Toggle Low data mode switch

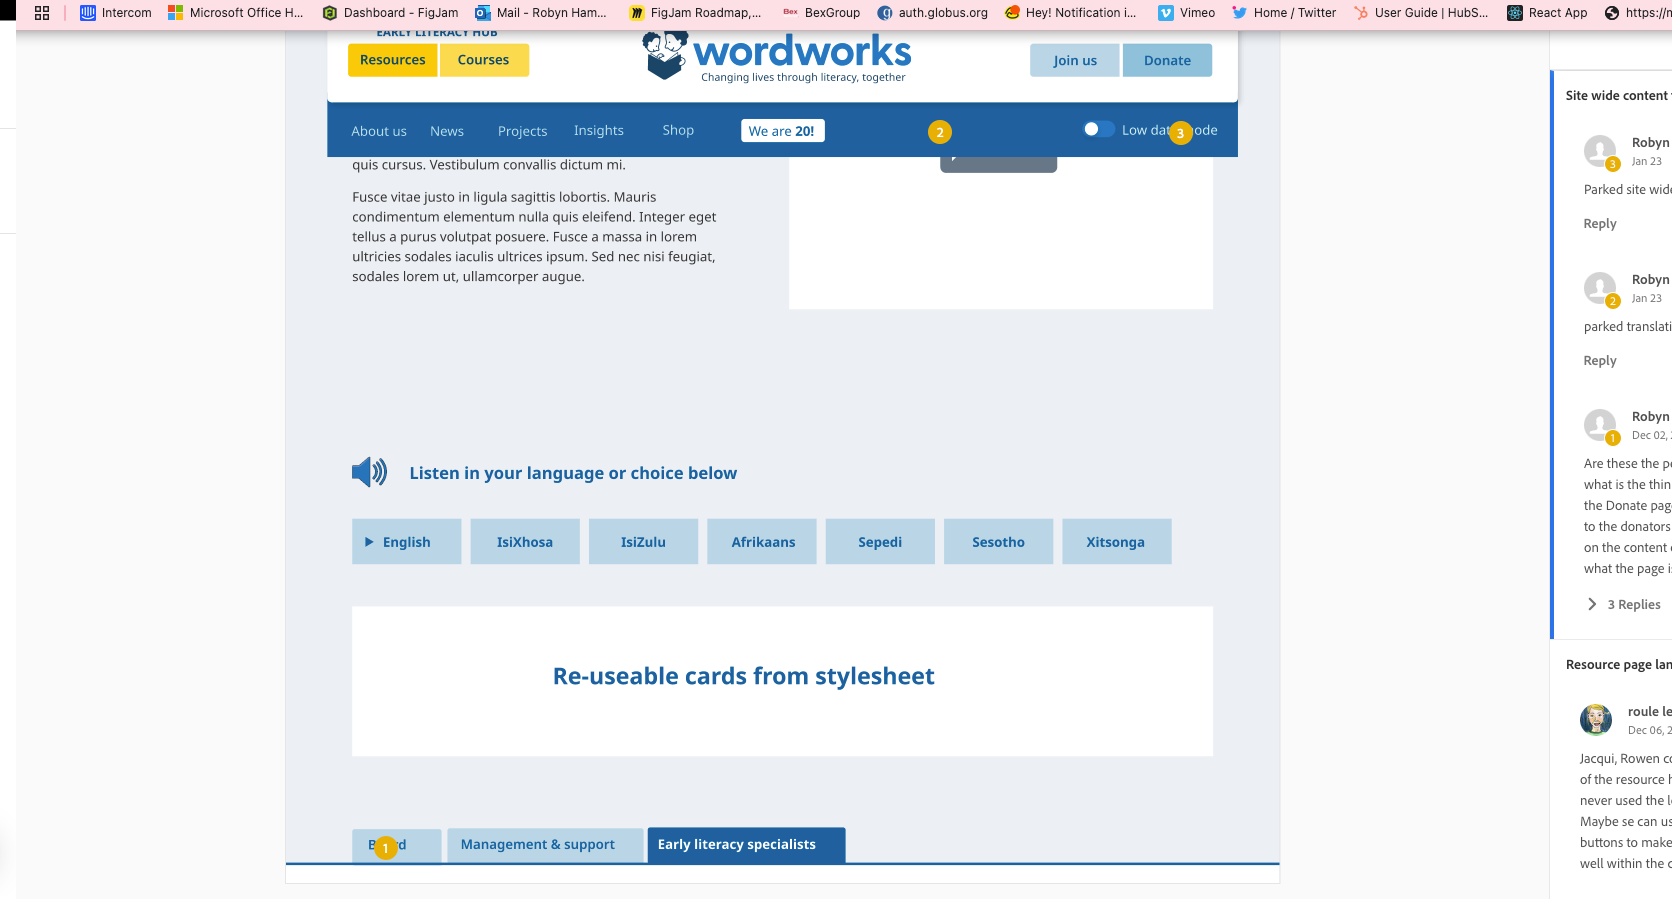coord(1098,130)
